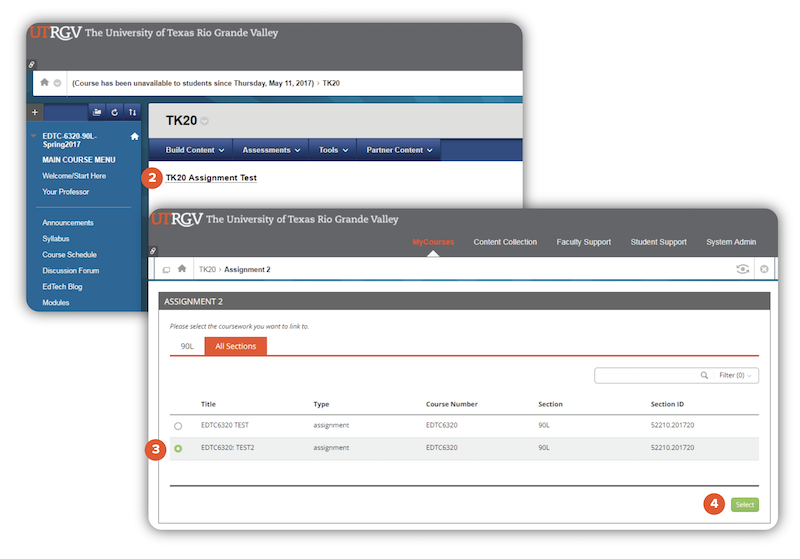Click the coursework search input field
Viewport: 800px width, 559px height.
(x=646, y=375)
